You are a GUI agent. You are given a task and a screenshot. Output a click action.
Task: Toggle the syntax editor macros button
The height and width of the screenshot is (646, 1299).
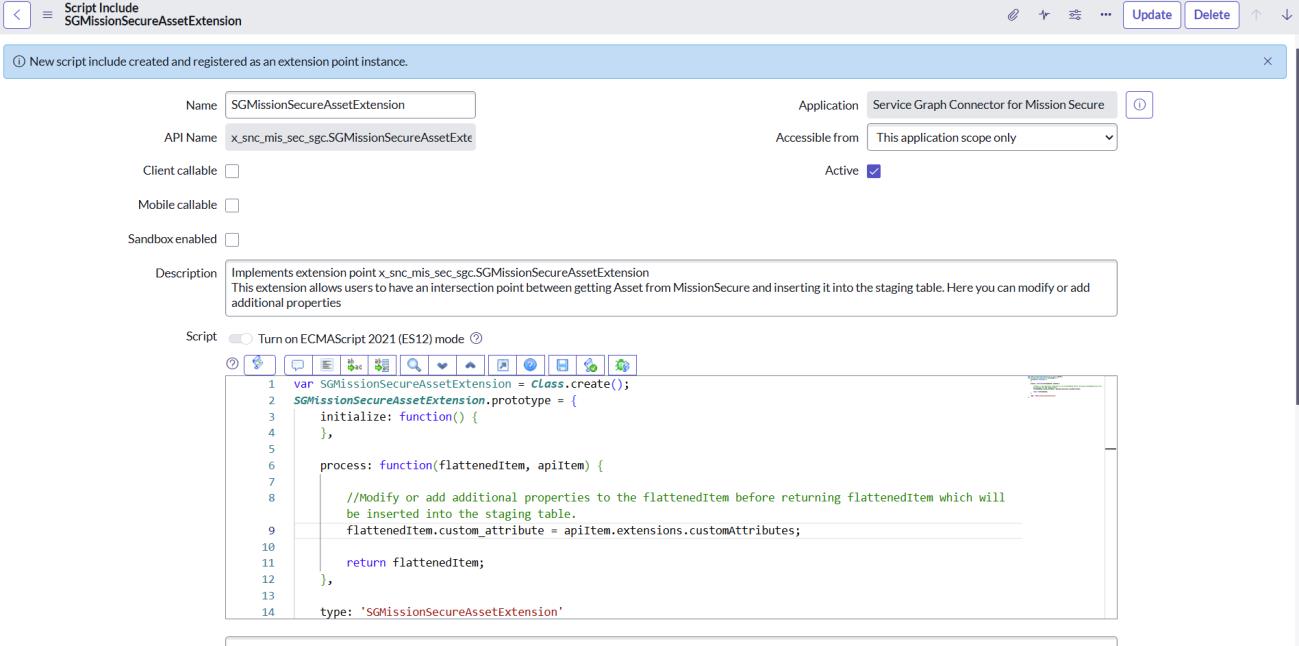[257, 365]
